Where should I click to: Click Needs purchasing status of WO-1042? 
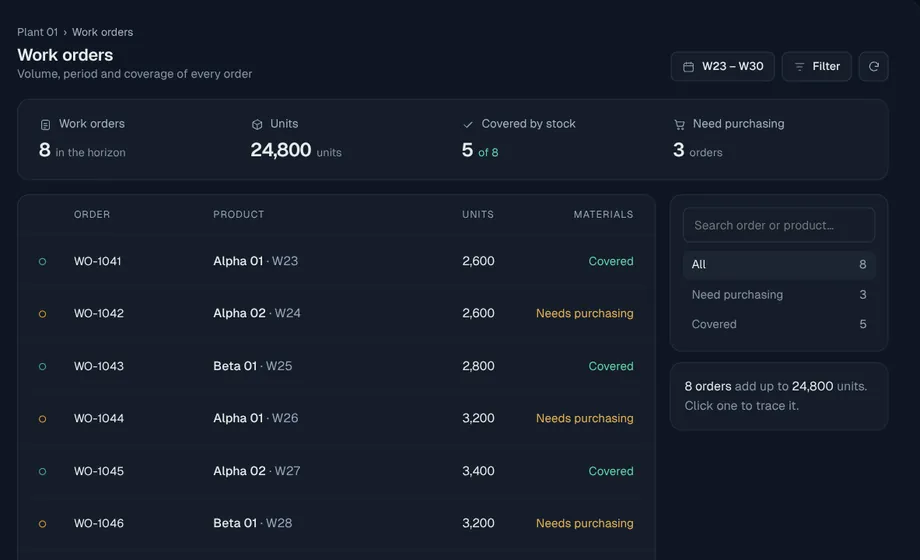[x=584, y=313]
